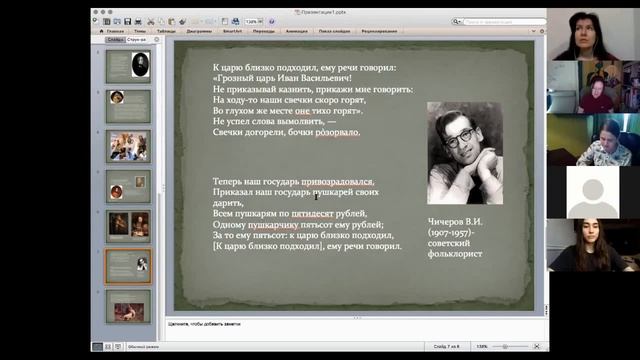Start slideshow from status bar icon
Viewport: 640px width, 360px height.
tap(118, 347)
